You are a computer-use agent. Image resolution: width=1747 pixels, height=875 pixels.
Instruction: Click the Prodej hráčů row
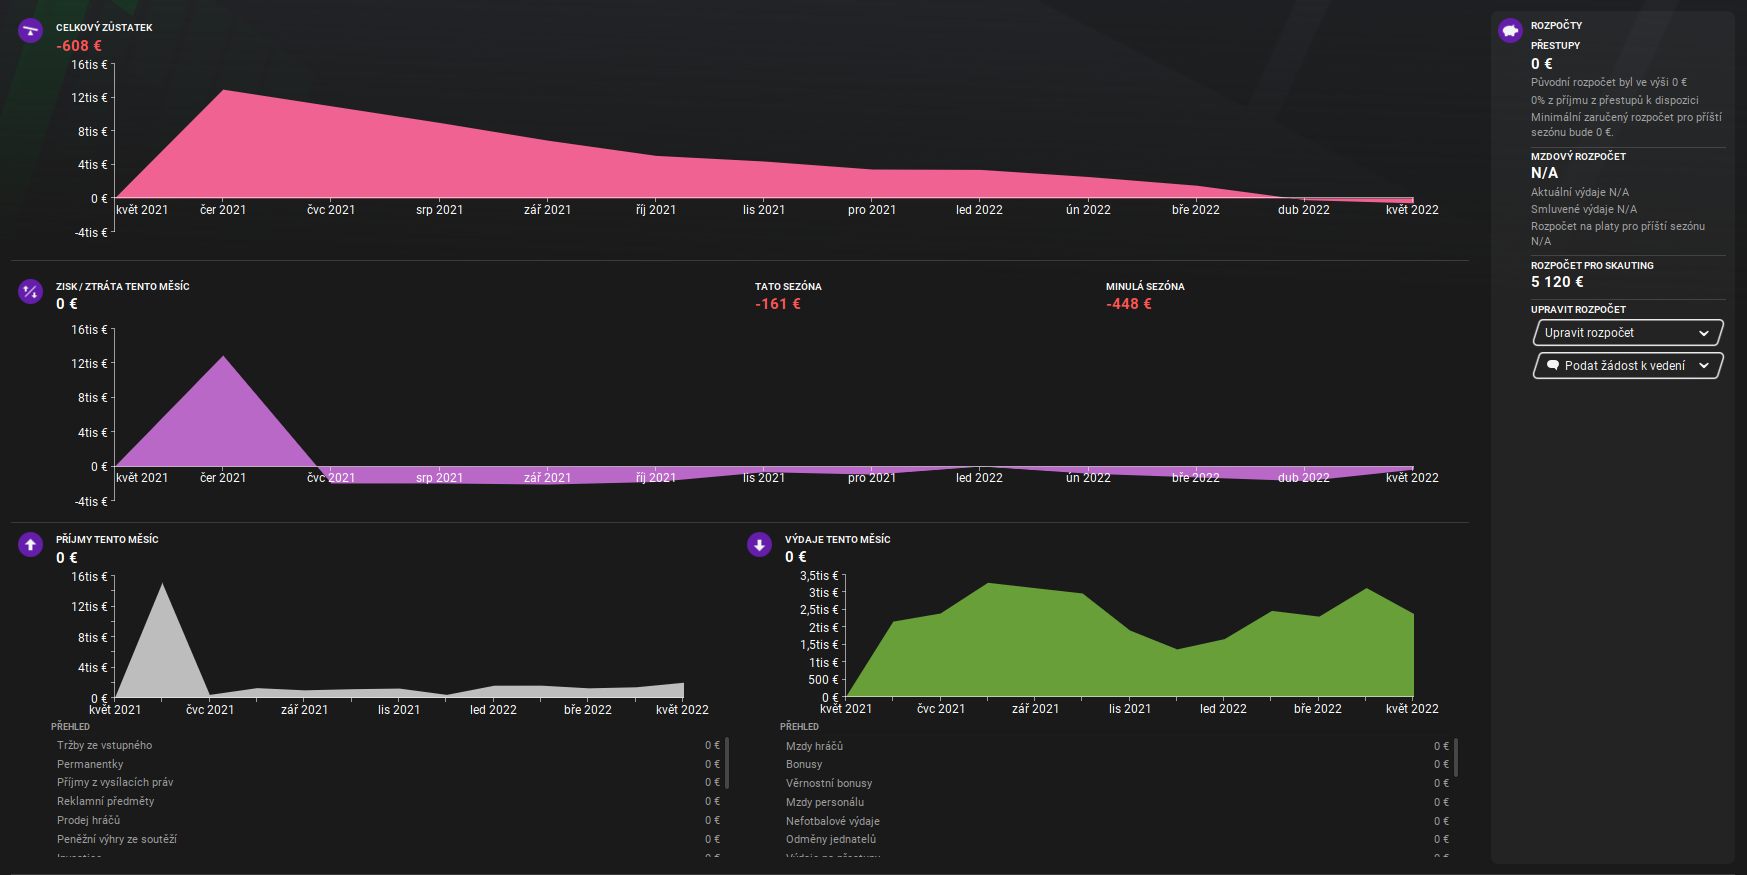(x=388, y=820)
